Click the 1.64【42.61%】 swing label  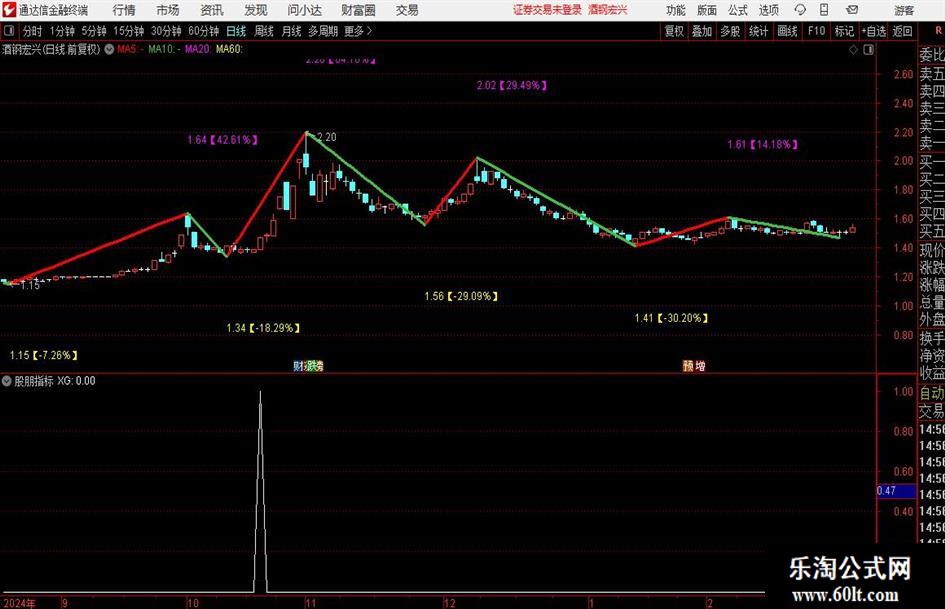coord(222,140)
